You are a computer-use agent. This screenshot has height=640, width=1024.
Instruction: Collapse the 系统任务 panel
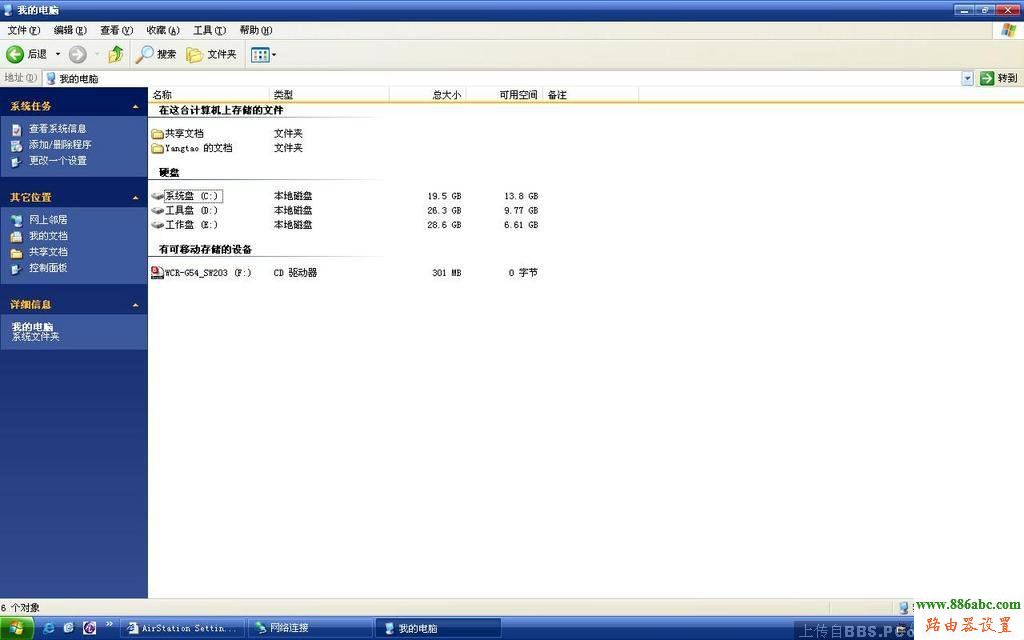(135, 106)
